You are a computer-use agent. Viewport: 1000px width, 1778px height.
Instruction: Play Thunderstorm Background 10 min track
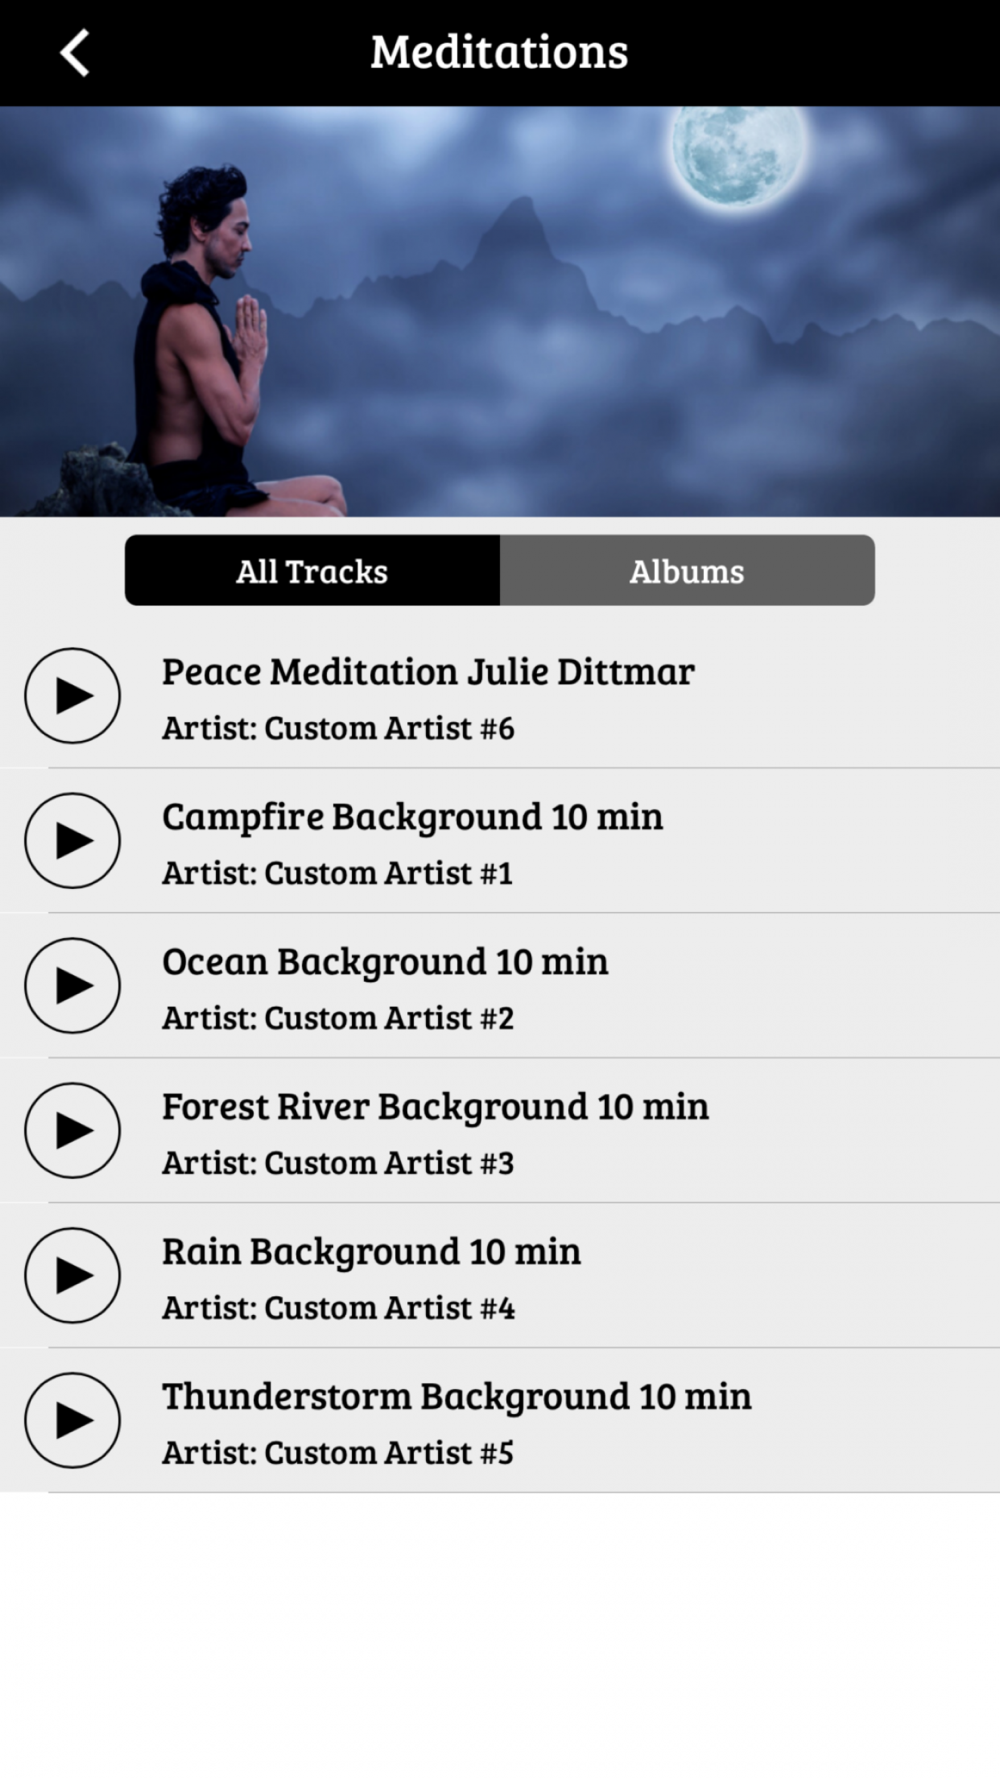[72, 1420]
